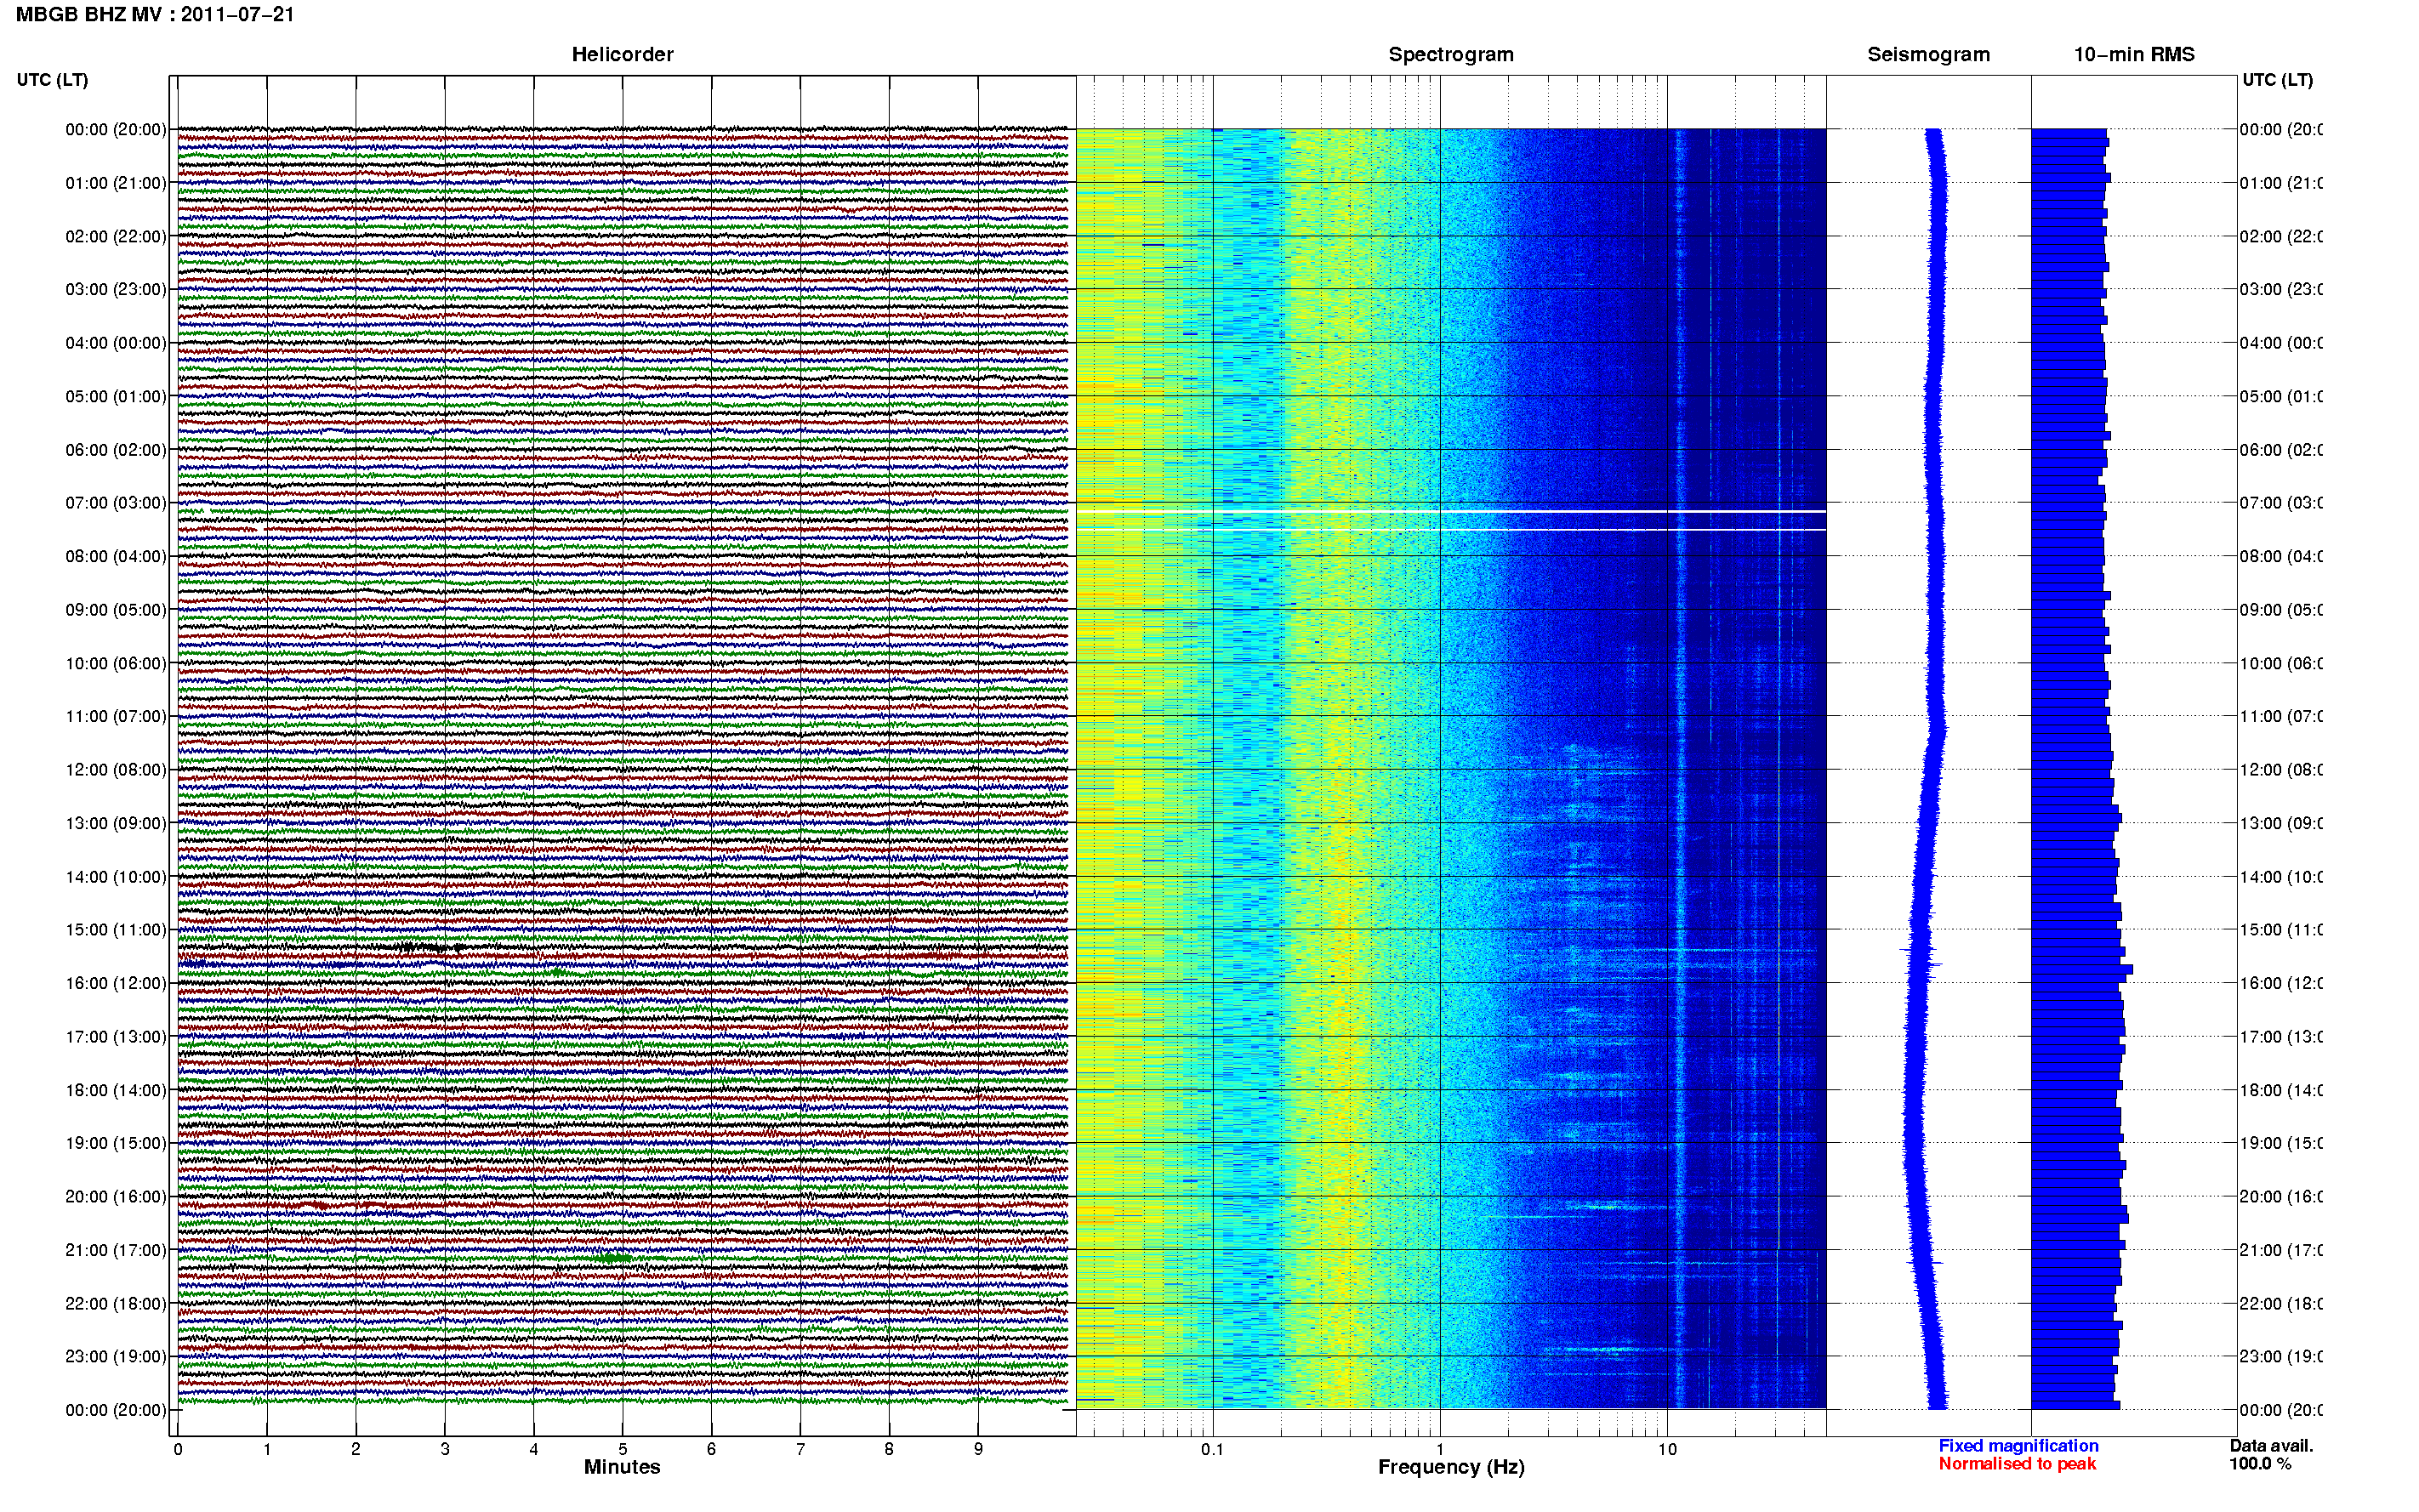
Task: Select the 'Helicorder' panel heading
Action: 622,55
